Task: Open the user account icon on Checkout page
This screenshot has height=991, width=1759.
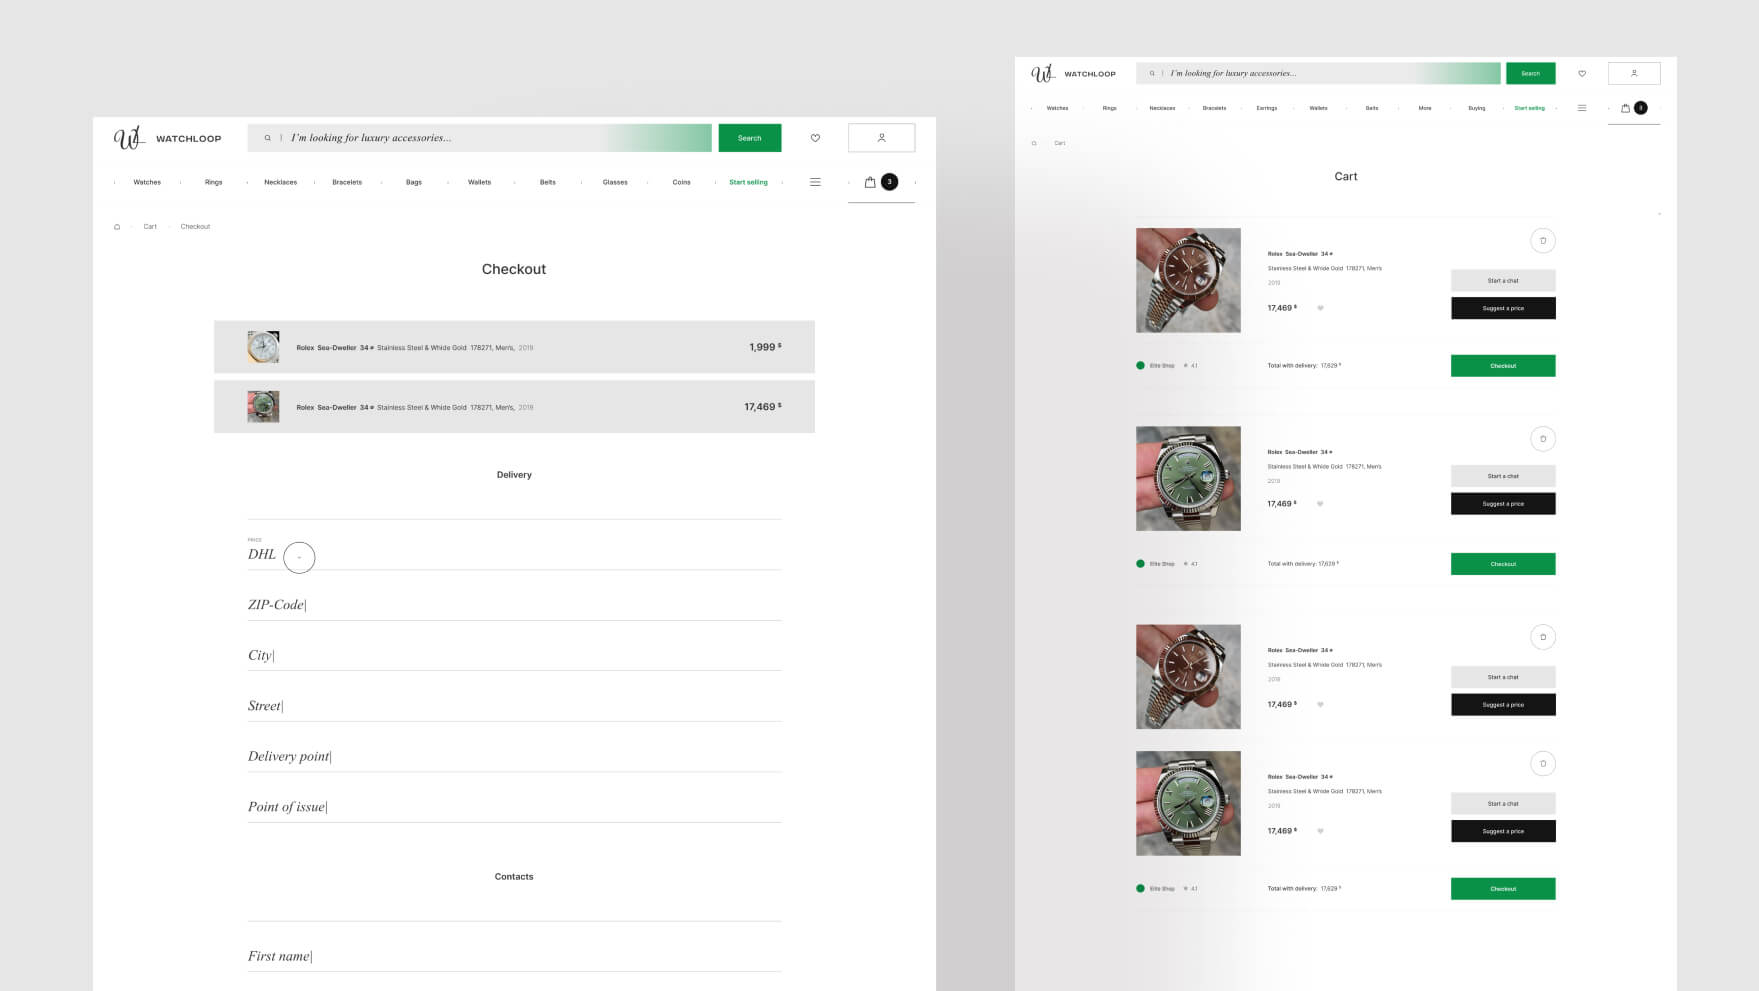Action: pos(881,138)
